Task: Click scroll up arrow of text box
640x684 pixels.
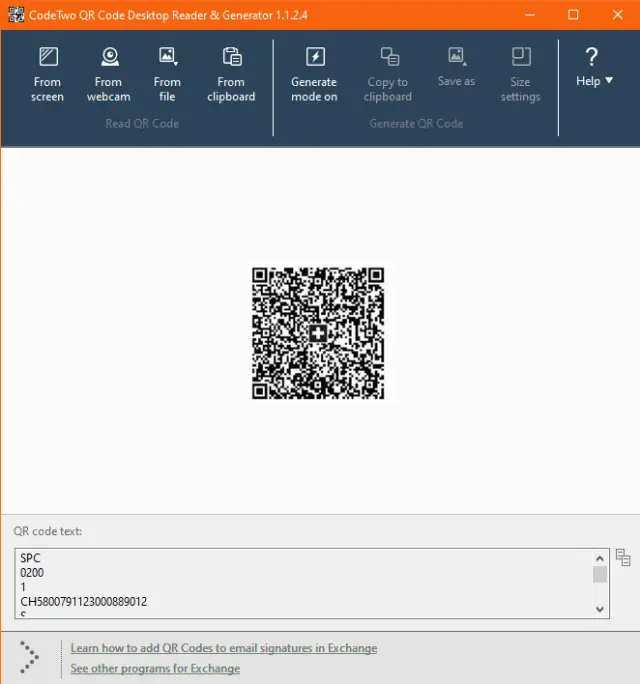Action: [x=600, y=558]
